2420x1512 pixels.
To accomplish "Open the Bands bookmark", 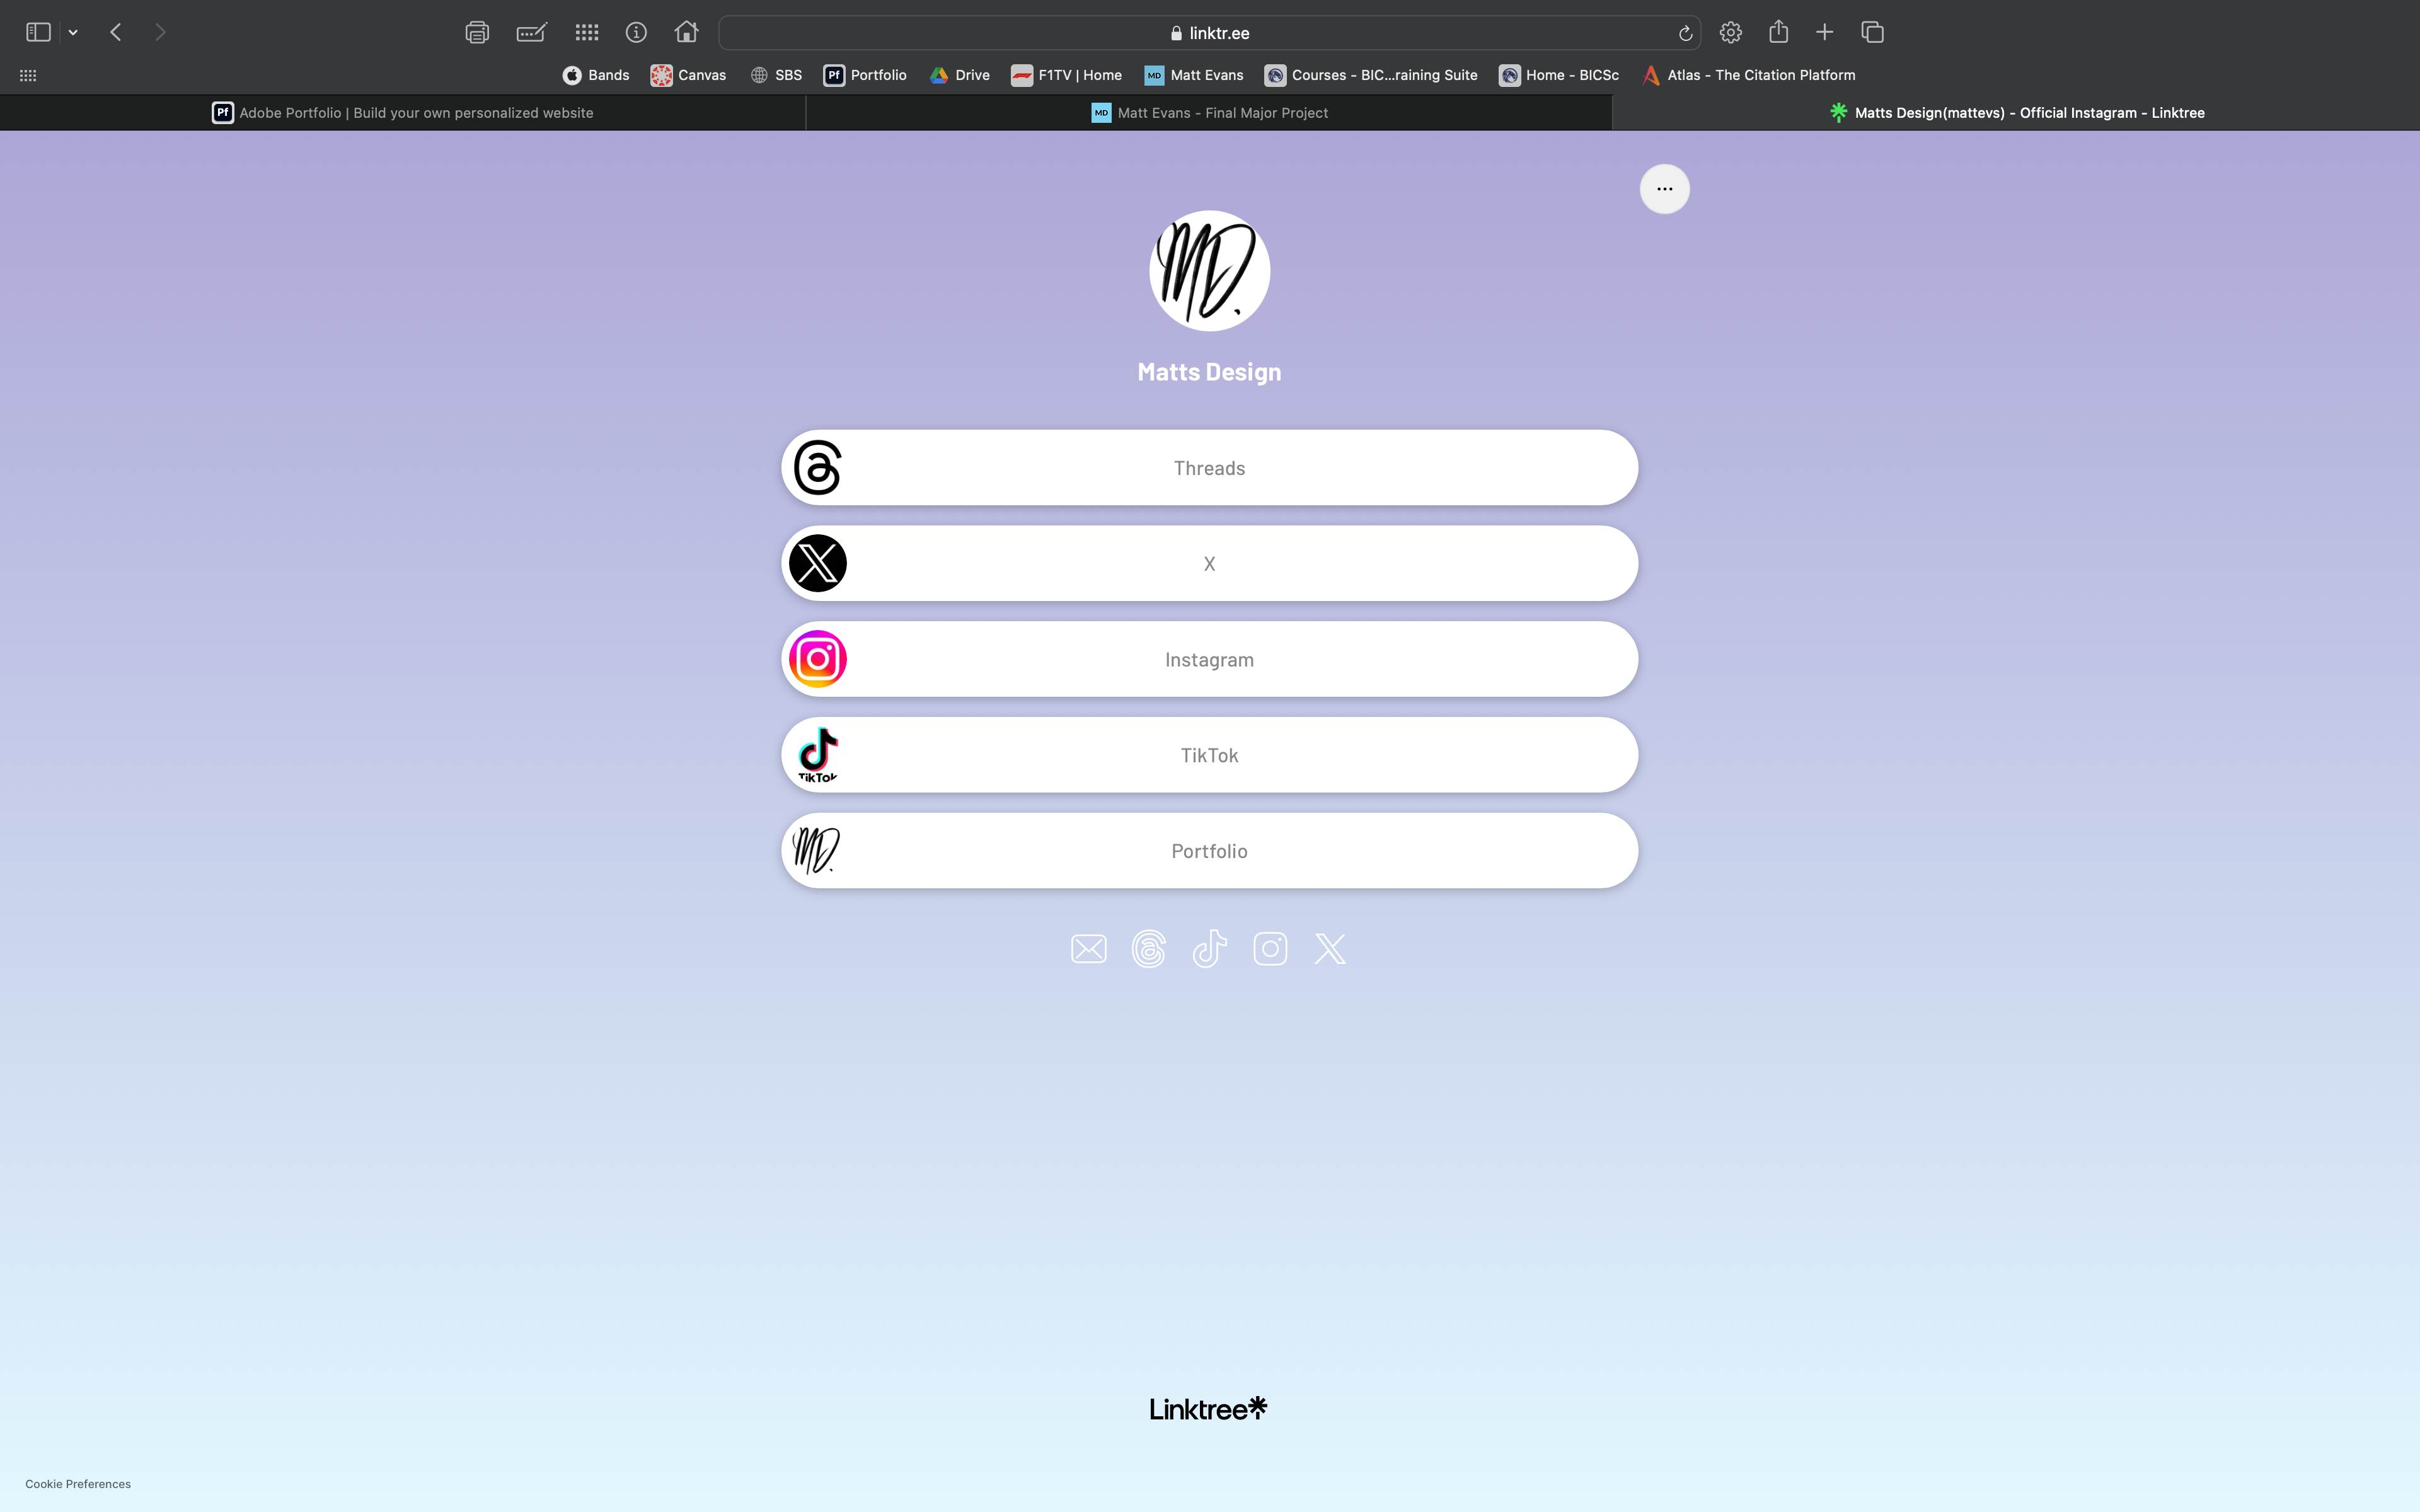I will click(596, 75).
